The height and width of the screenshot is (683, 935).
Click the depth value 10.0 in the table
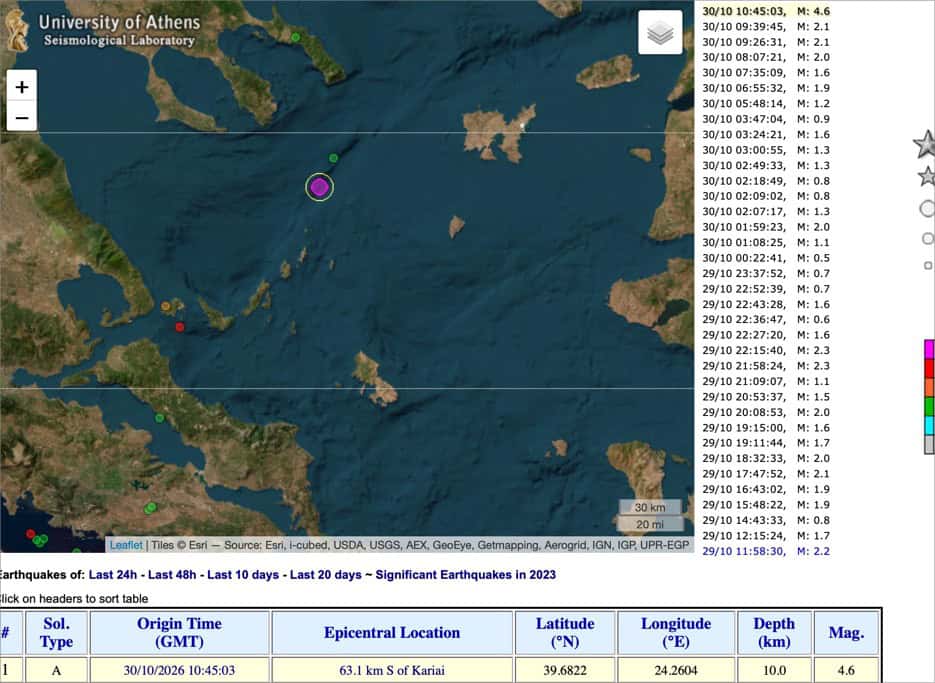[774, 670]
